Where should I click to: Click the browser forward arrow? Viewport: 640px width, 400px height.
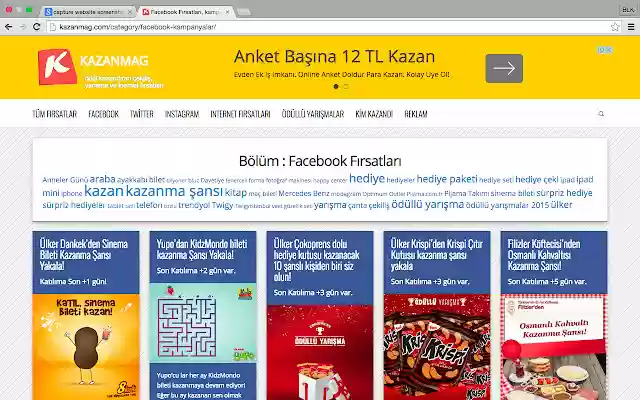(22, 27)
